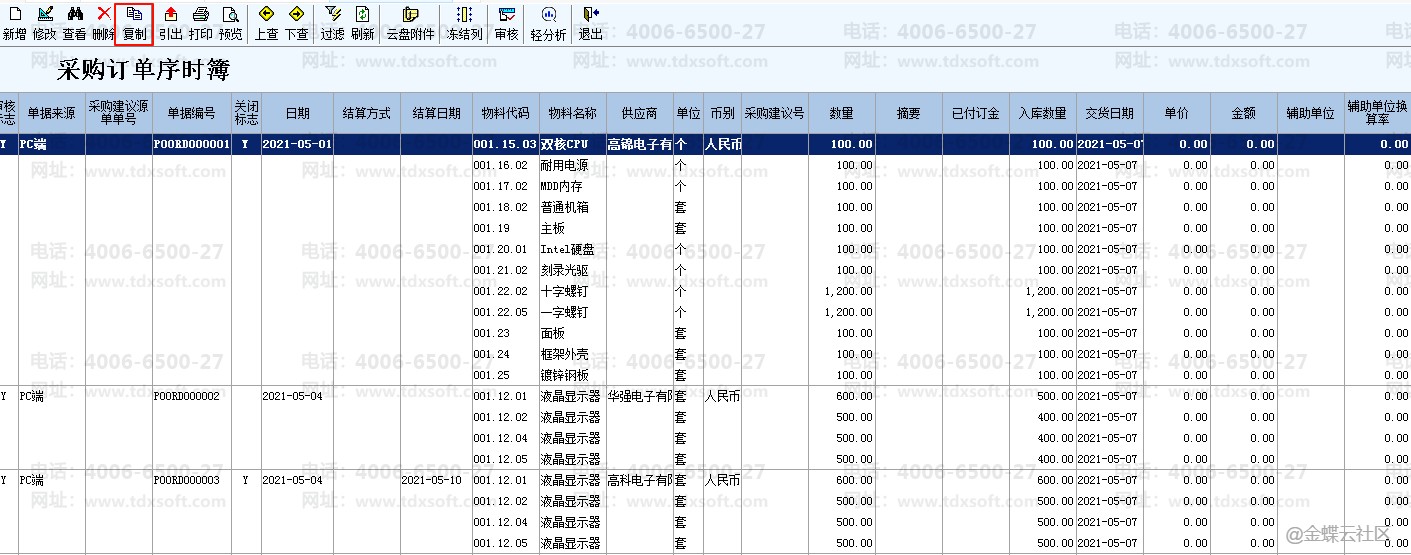The width and height of the screenshot is (1411, 555).
Task: Click the 关闭标志 column header
Action: pos(246,112)
